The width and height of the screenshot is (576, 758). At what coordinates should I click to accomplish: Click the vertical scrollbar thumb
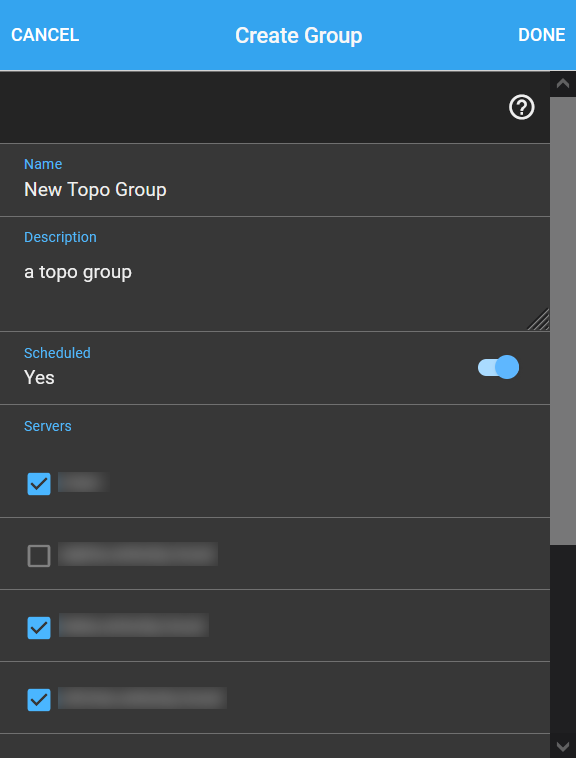coord(563,321)
